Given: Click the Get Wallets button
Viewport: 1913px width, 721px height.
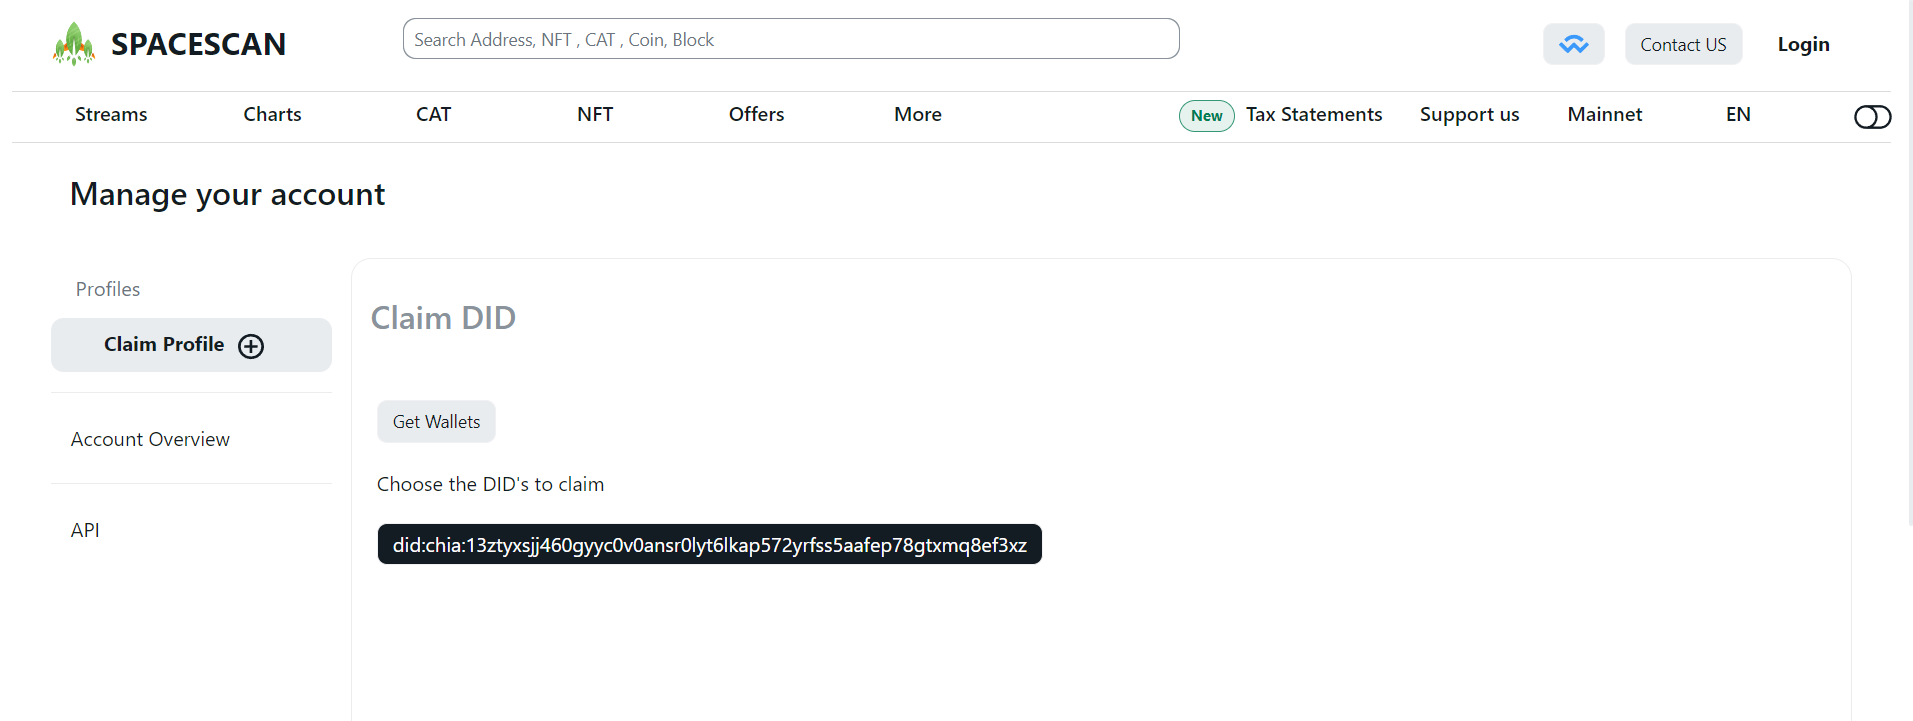Looking at the screenshot, I should coord(436,422).
